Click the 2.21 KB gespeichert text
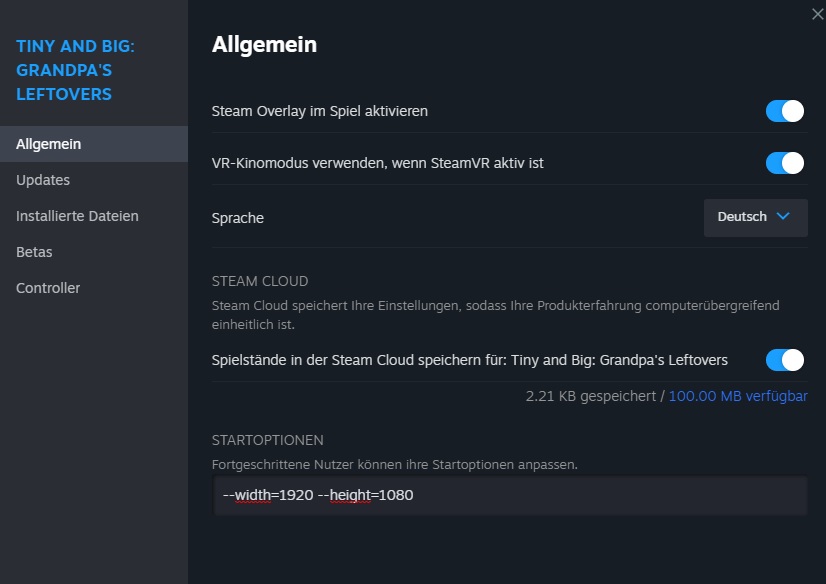The height and width of the screenshot is (584, 826). coord(591,396)
